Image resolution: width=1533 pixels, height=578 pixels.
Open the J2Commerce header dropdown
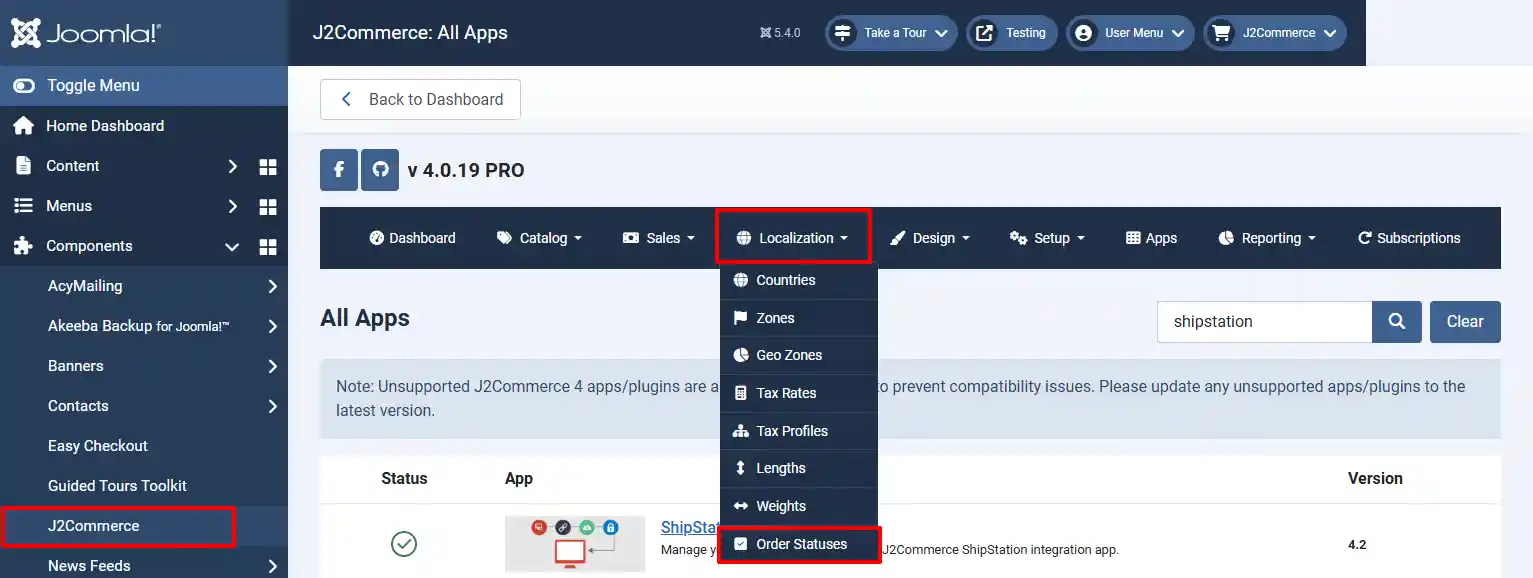(x=1275, y=33)
